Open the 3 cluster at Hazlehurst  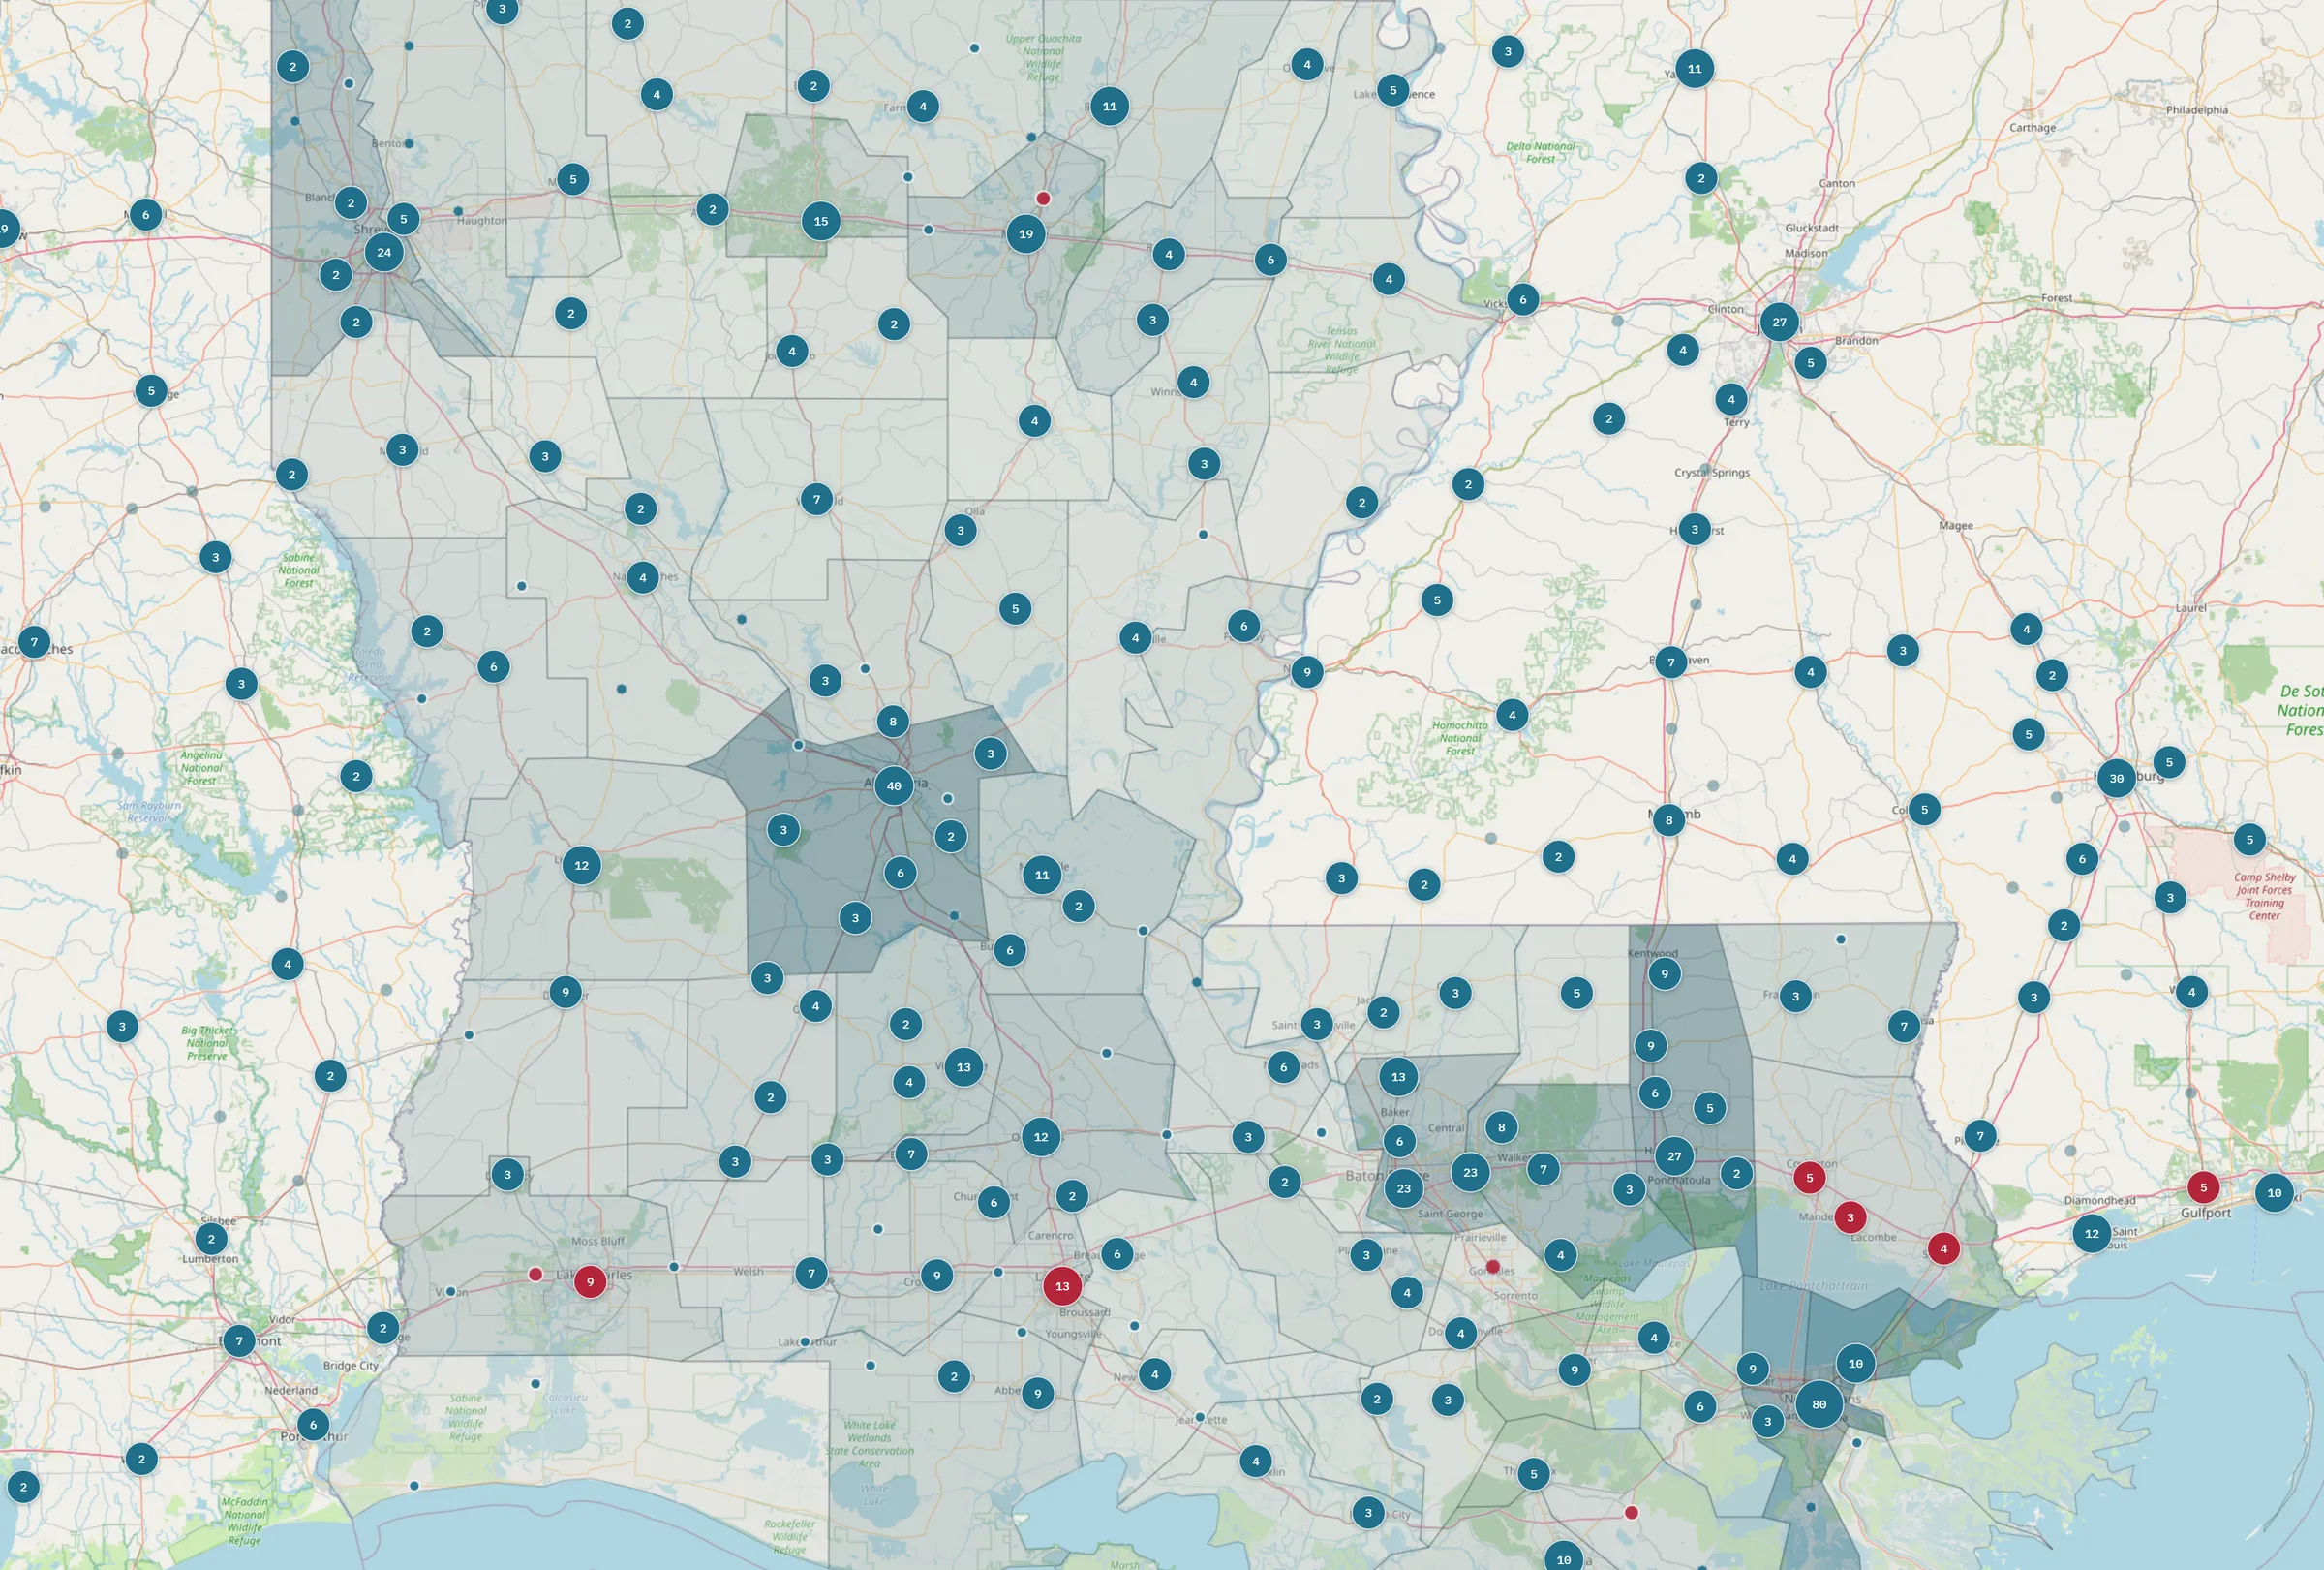coord(1694,529)
